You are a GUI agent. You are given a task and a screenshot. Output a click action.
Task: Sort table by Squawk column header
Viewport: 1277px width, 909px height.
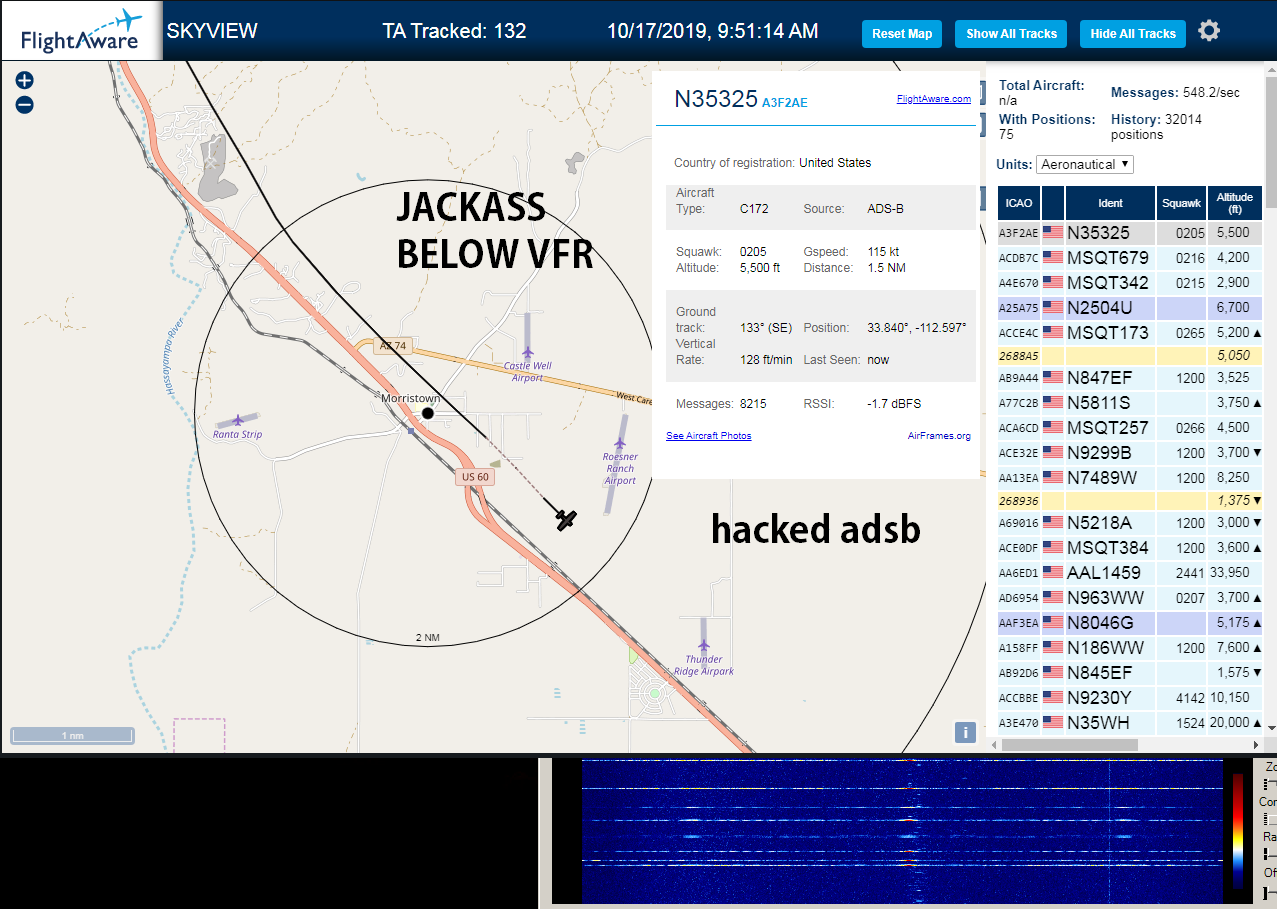(1181, 203)
